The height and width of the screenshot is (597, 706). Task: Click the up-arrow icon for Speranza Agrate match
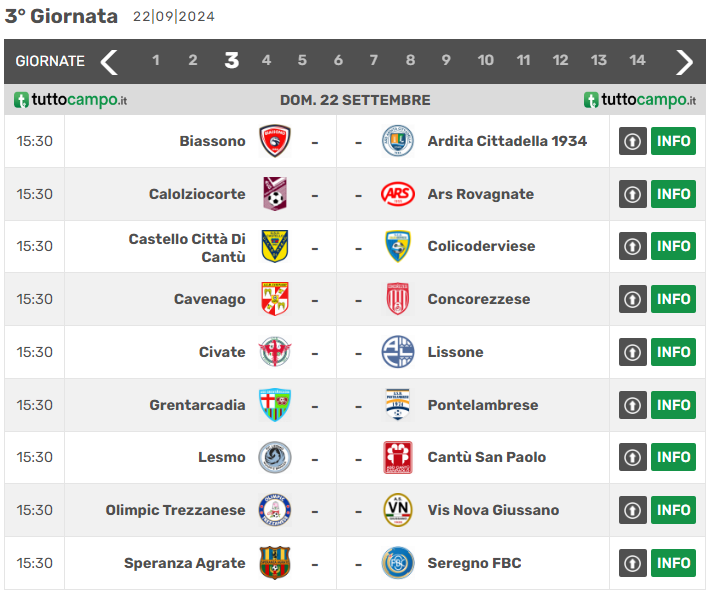point(632,563)
